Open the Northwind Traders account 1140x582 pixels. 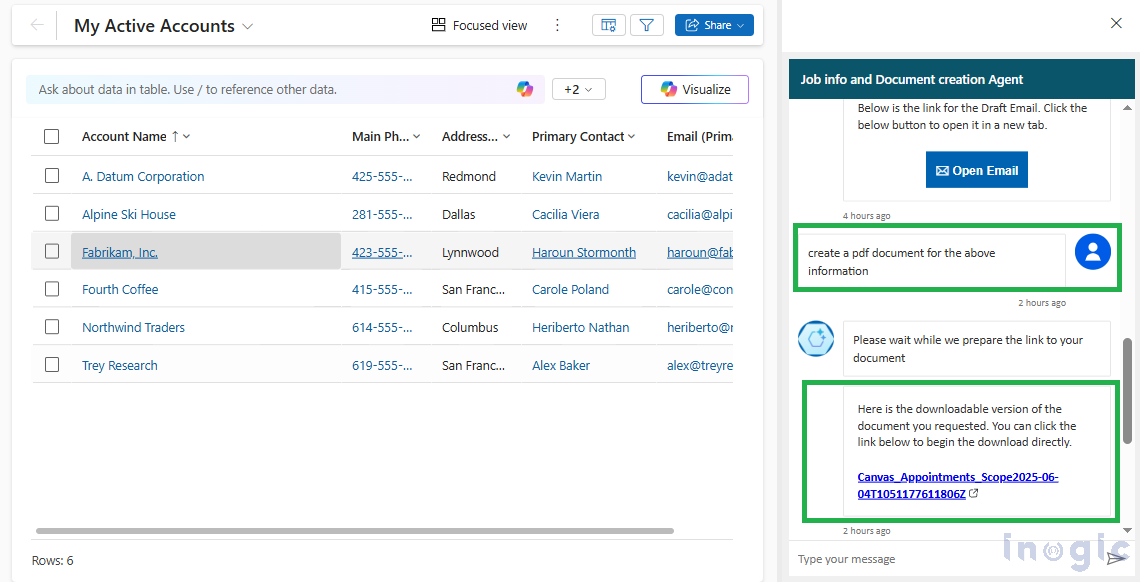click(x=133, y=327)
